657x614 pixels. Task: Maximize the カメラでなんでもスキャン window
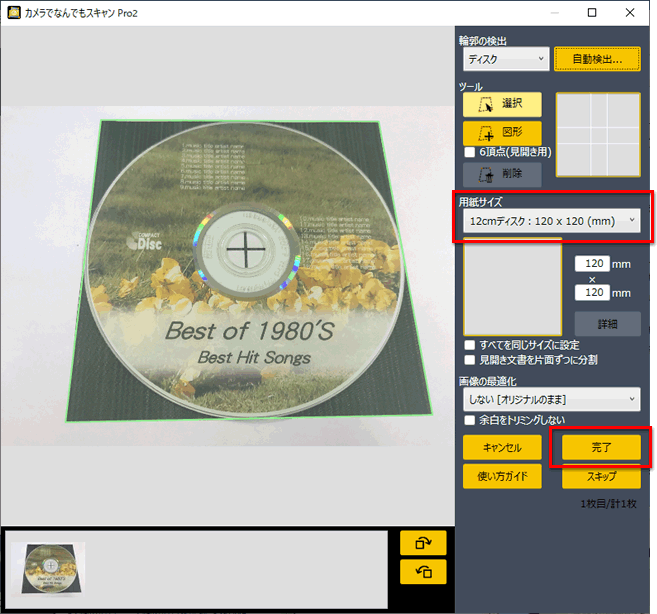tap(592, 13)
